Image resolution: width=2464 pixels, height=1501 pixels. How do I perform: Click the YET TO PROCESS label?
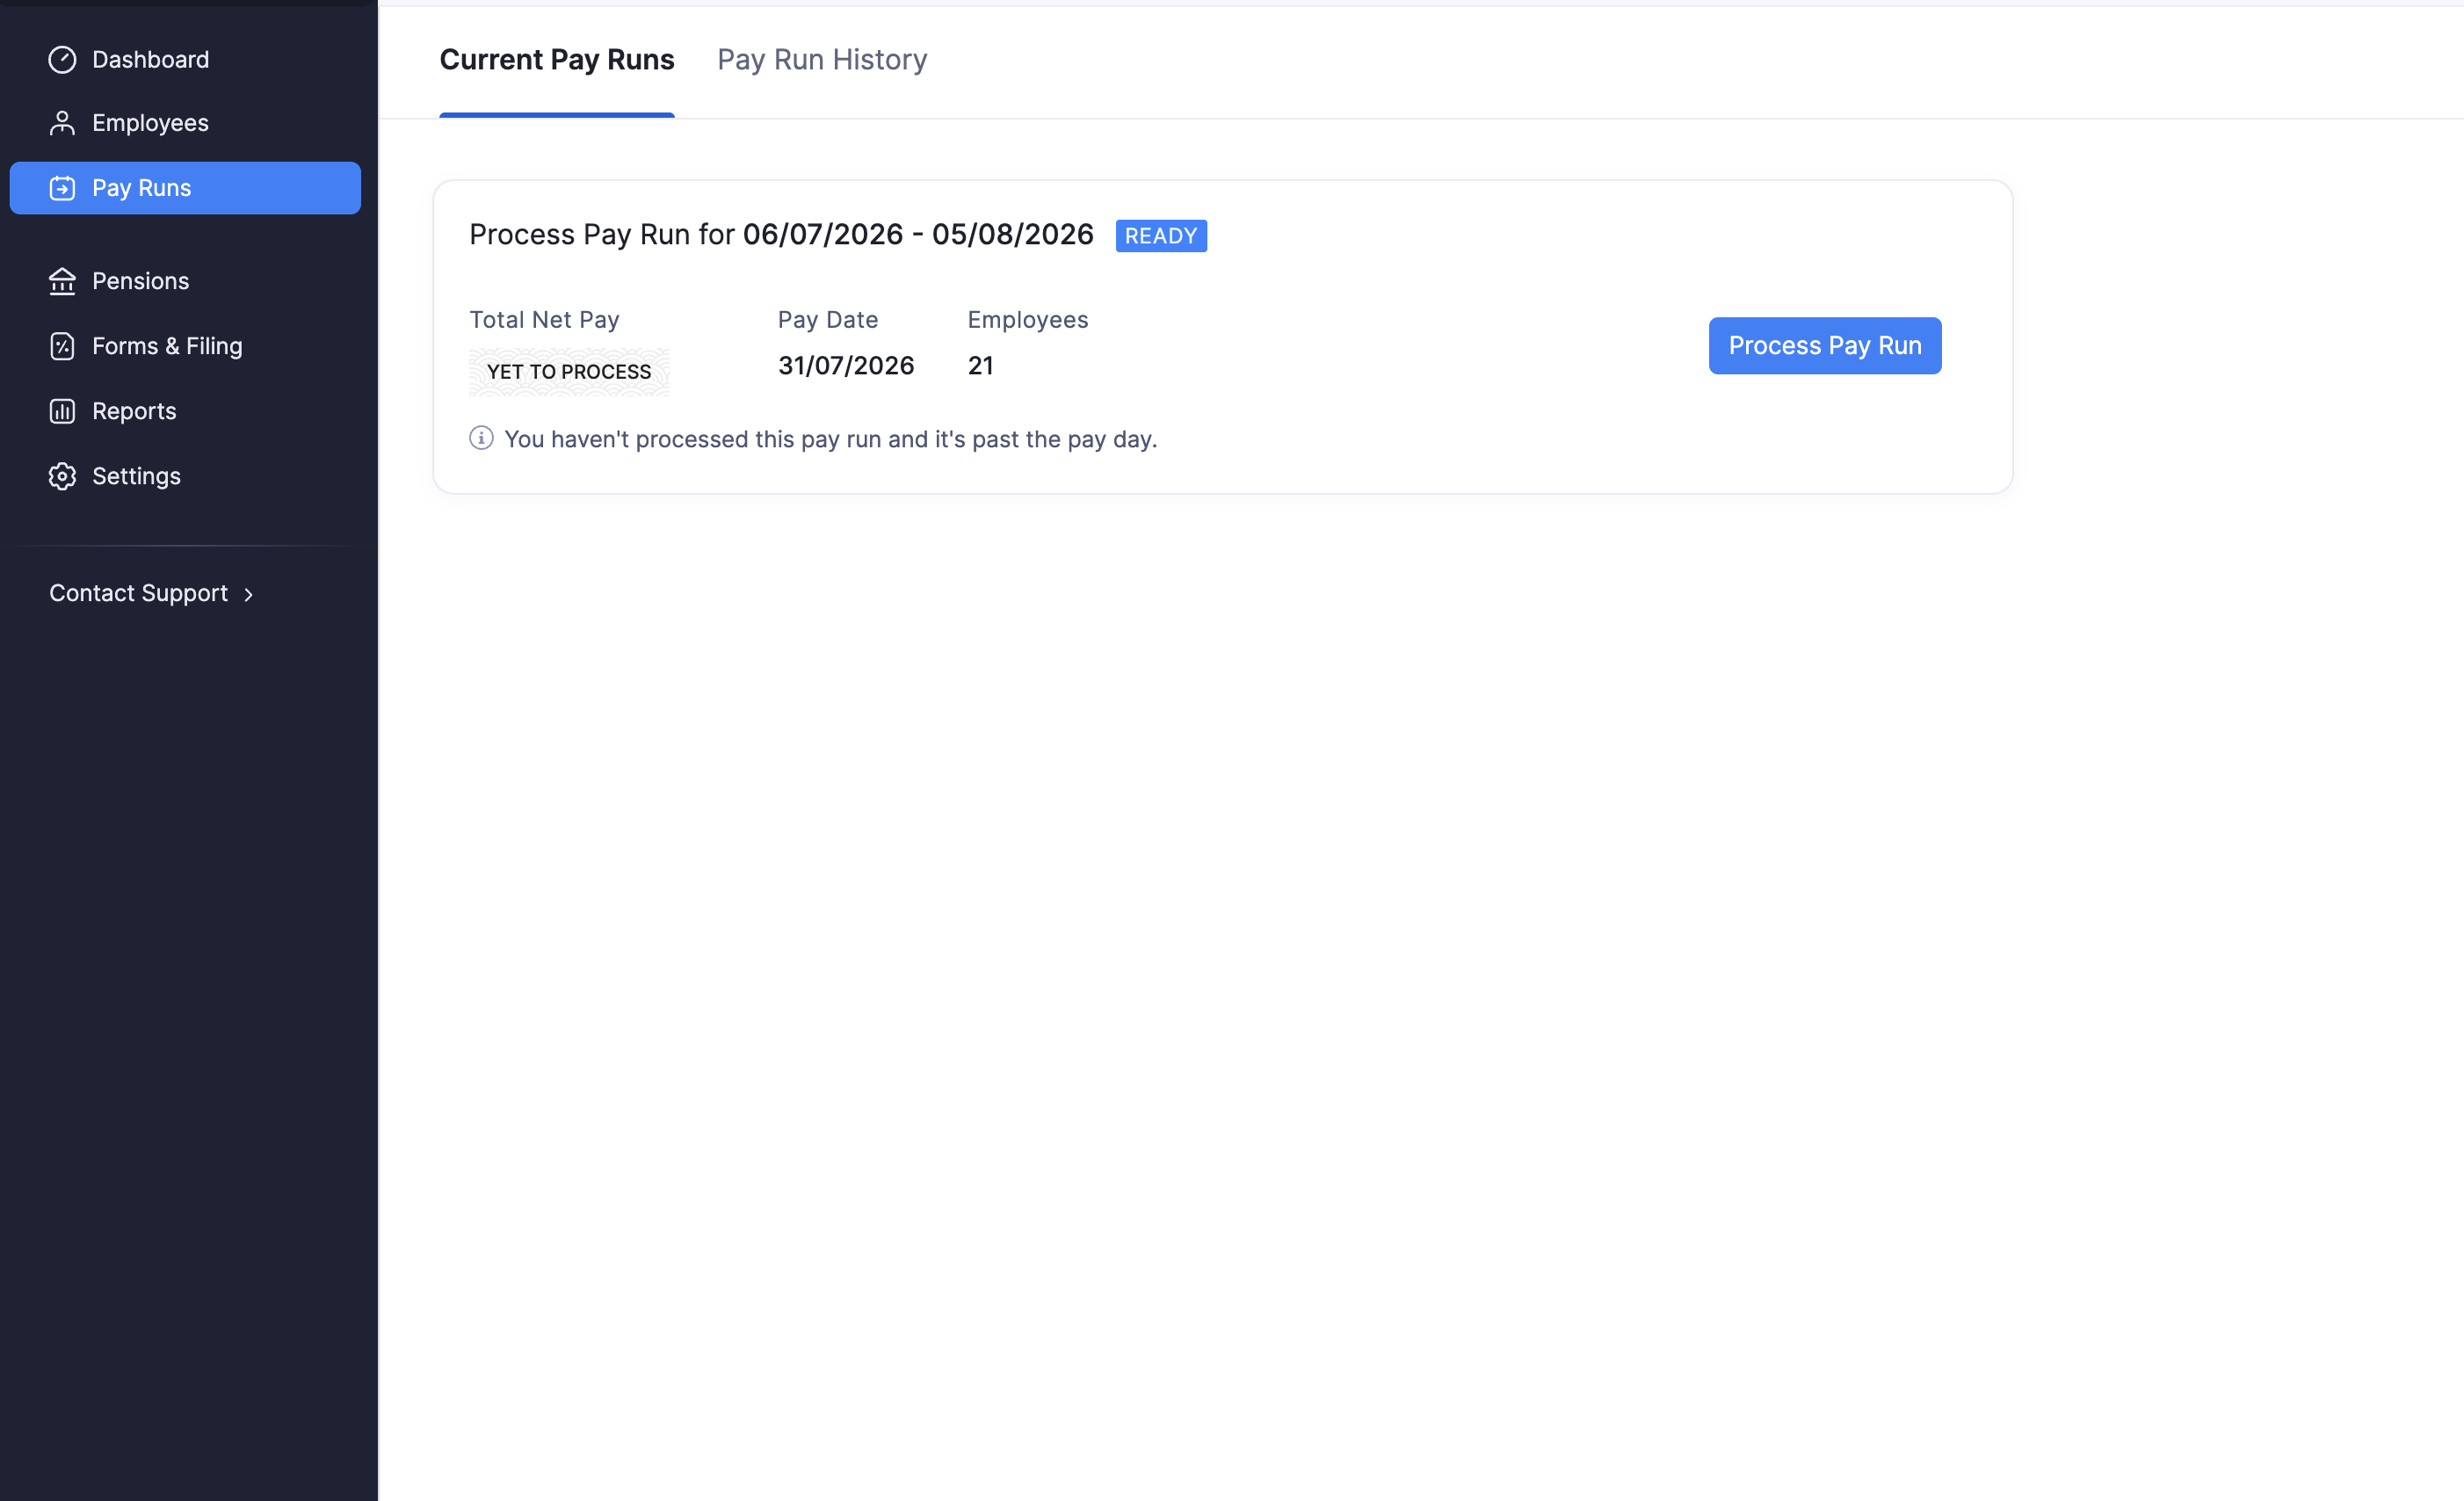(569, 372)
